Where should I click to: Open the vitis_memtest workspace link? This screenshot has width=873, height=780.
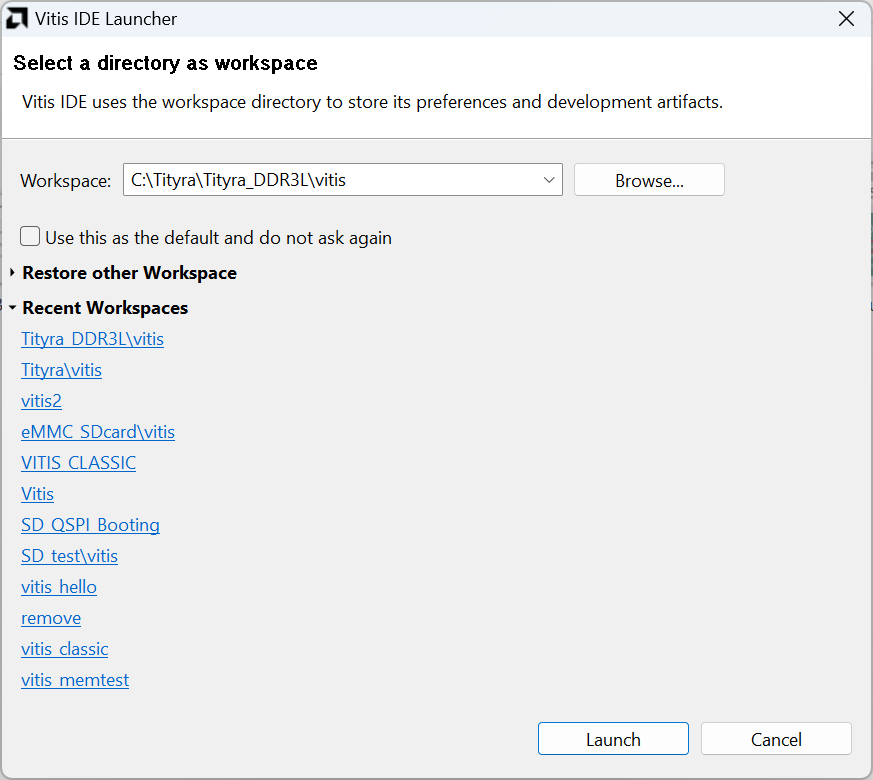(75, 680)
